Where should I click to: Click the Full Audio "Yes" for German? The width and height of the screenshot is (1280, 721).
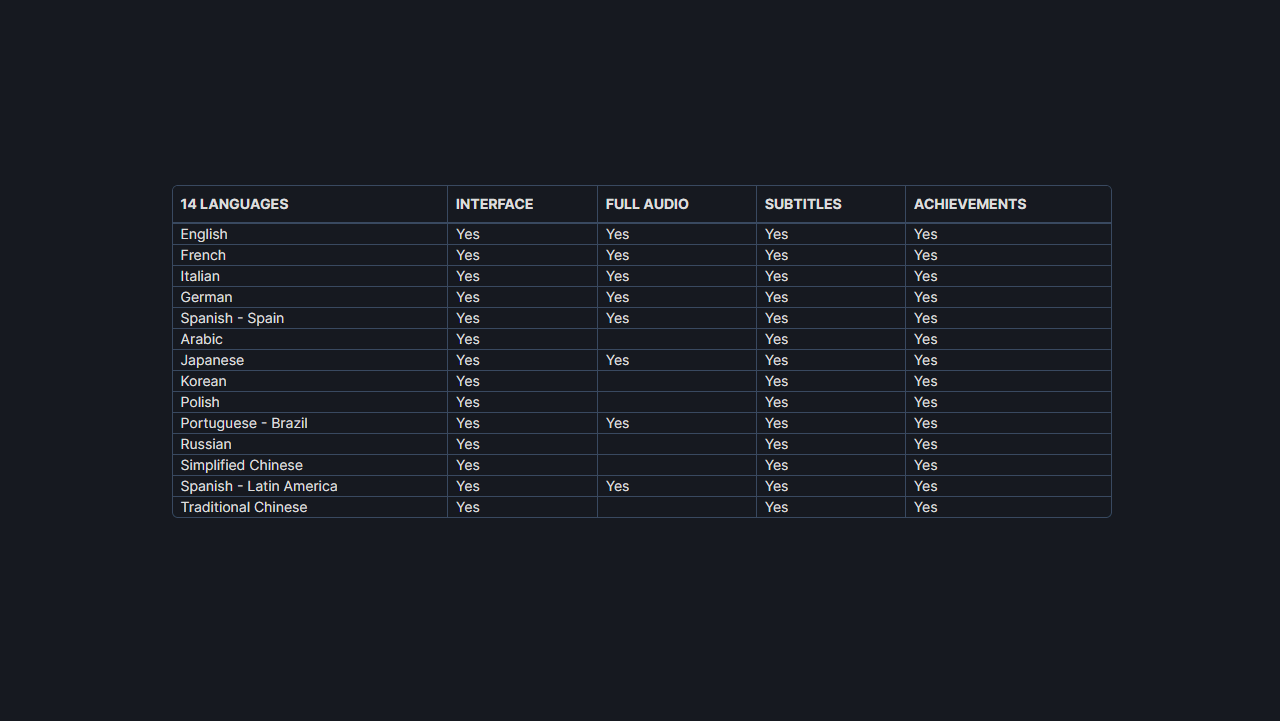tap(617, 297)
